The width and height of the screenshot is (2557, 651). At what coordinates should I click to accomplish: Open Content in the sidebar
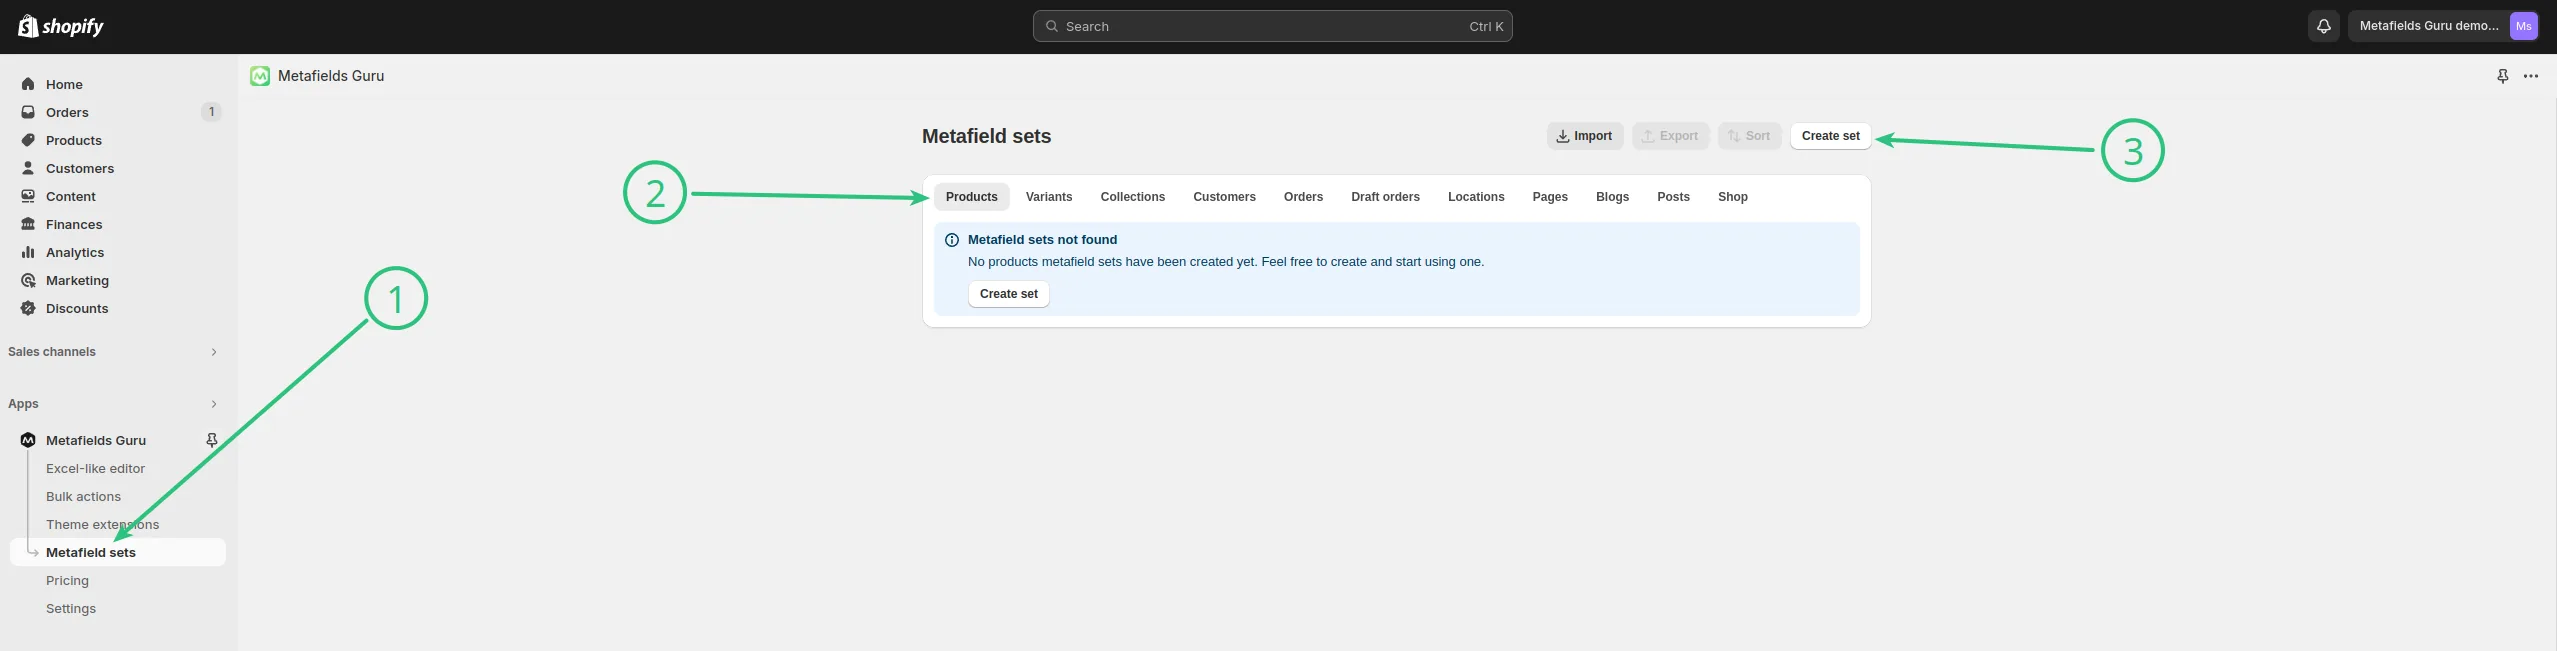(x=118, y=196)
